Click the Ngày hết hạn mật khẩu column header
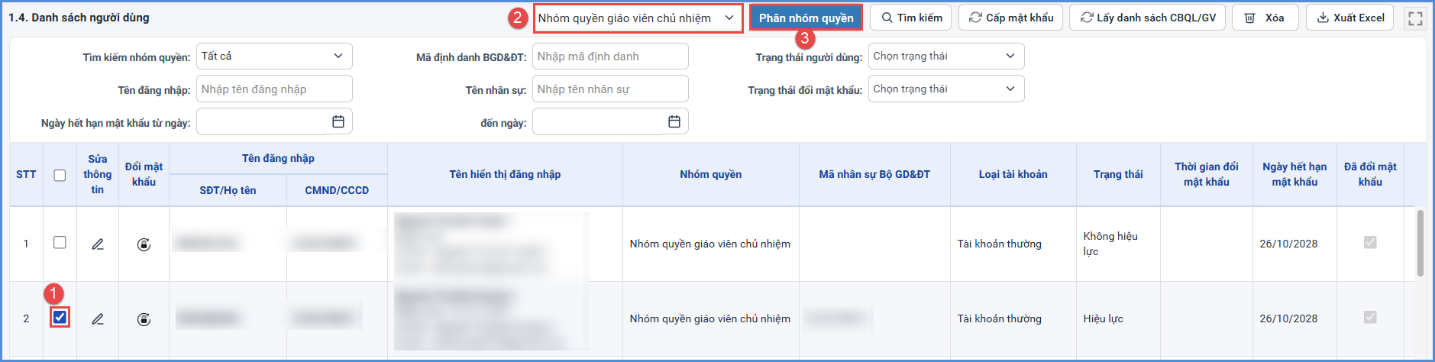This screenshot has height=362, width=1435. 1294,174
